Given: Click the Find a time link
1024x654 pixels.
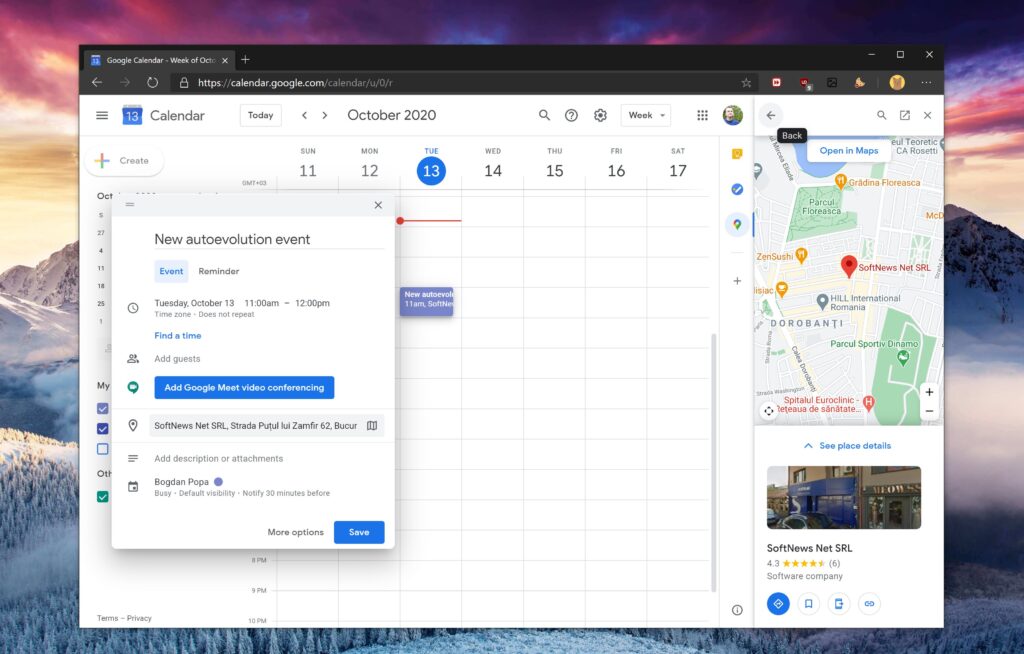Looking at the screenshot, I should coord(178,335).
